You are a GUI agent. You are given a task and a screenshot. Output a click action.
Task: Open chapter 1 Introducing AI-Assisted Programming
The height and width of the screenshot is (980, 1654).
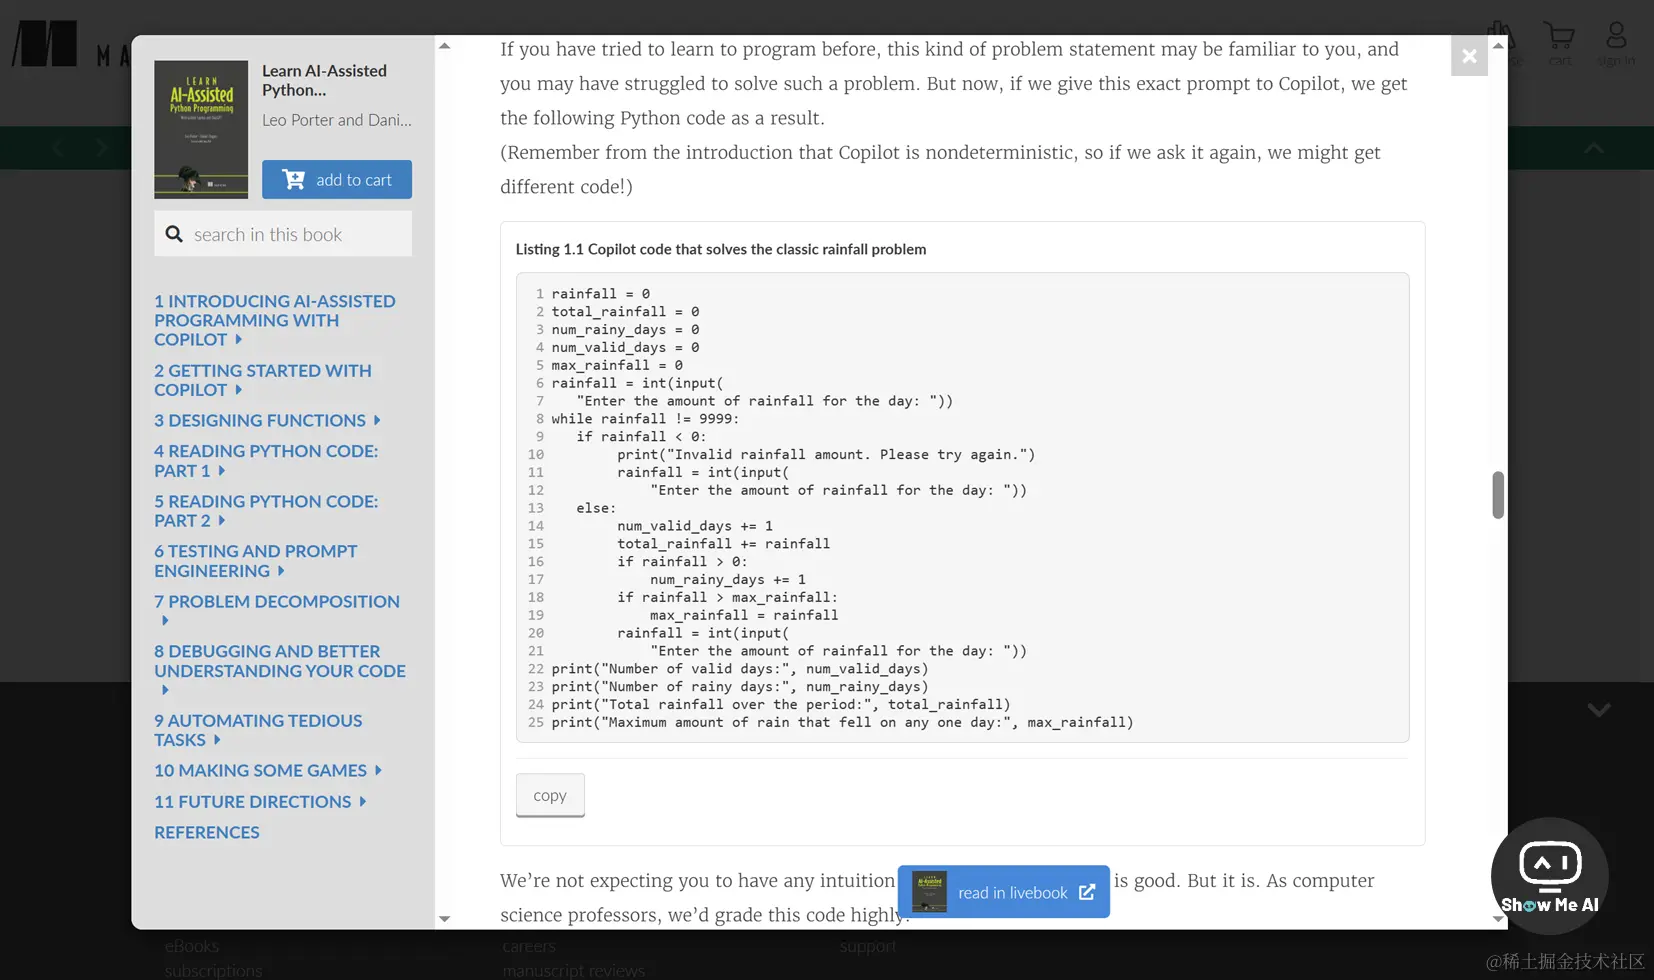(274, 320)
